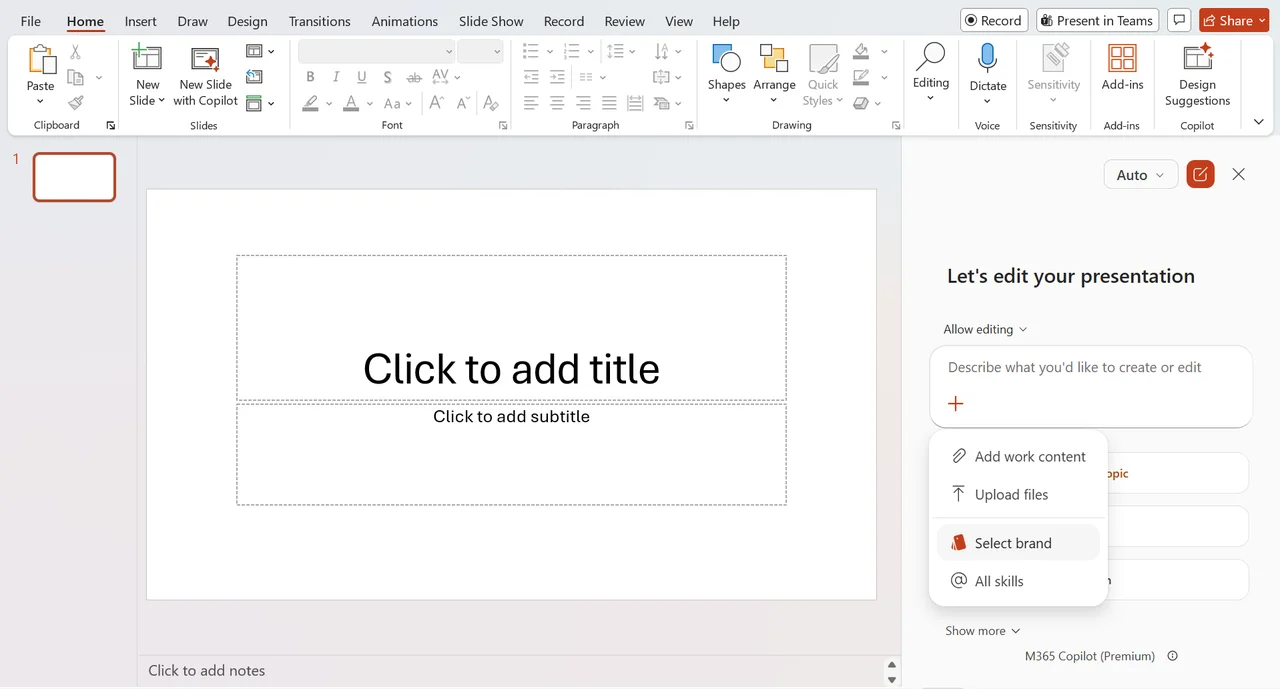1280x689 pixels.
Task: Open the Paragraph group dialog launcher
Action: click(x=689, y=126)
